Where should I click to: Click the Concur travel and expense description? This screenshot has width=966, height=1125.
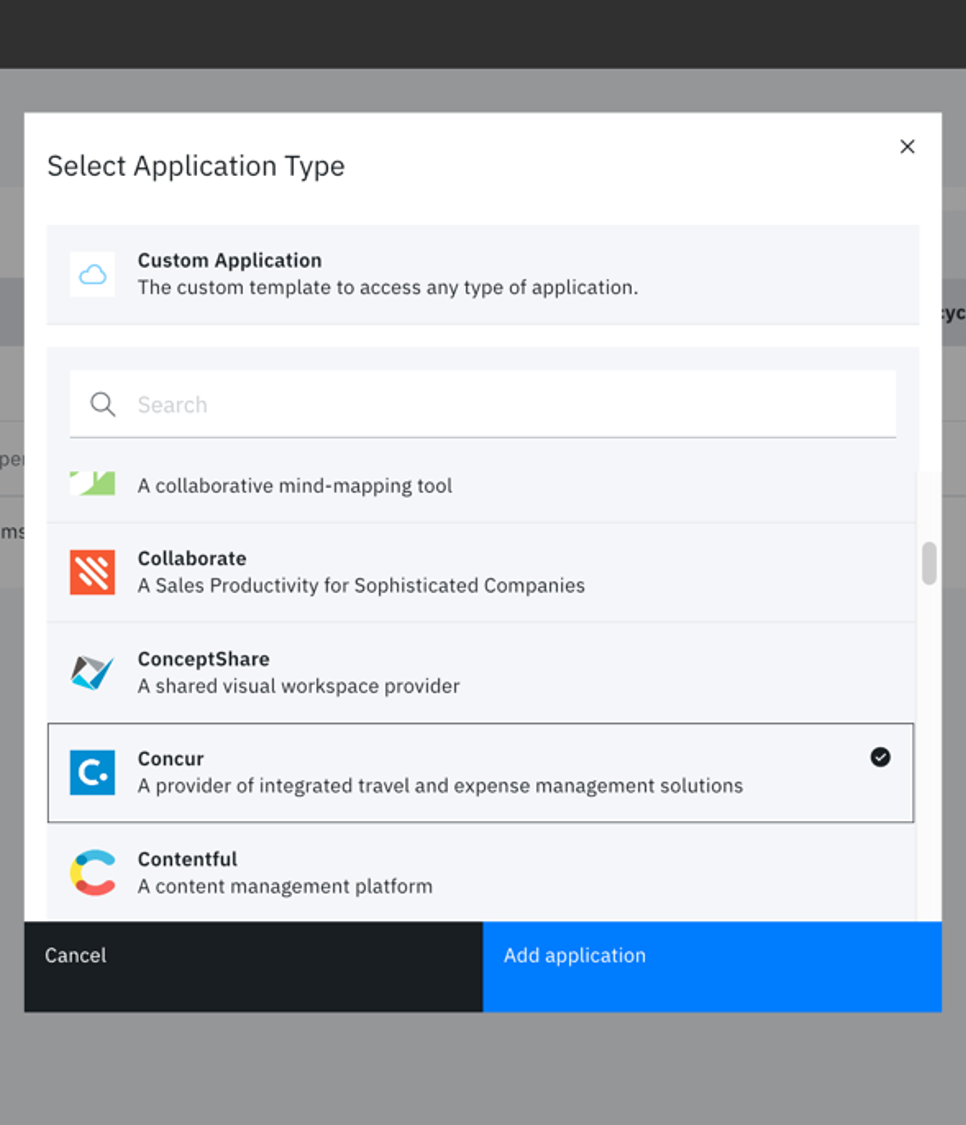(440, 786)
